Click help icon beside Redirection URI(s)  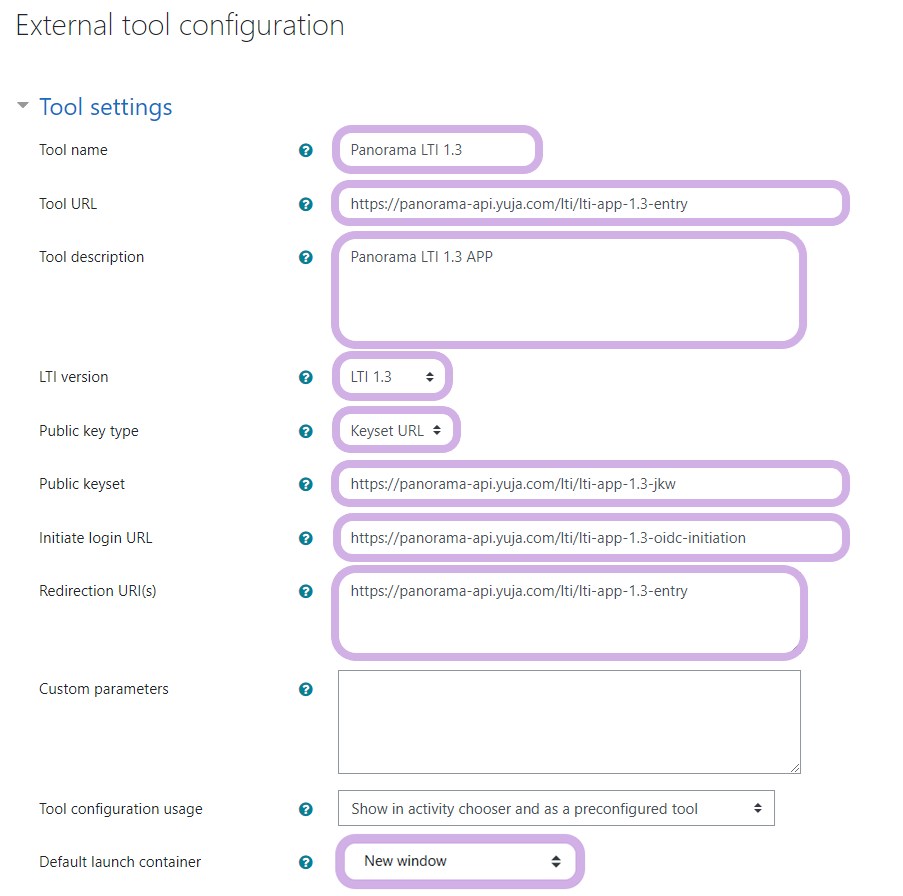coord(306,592)
